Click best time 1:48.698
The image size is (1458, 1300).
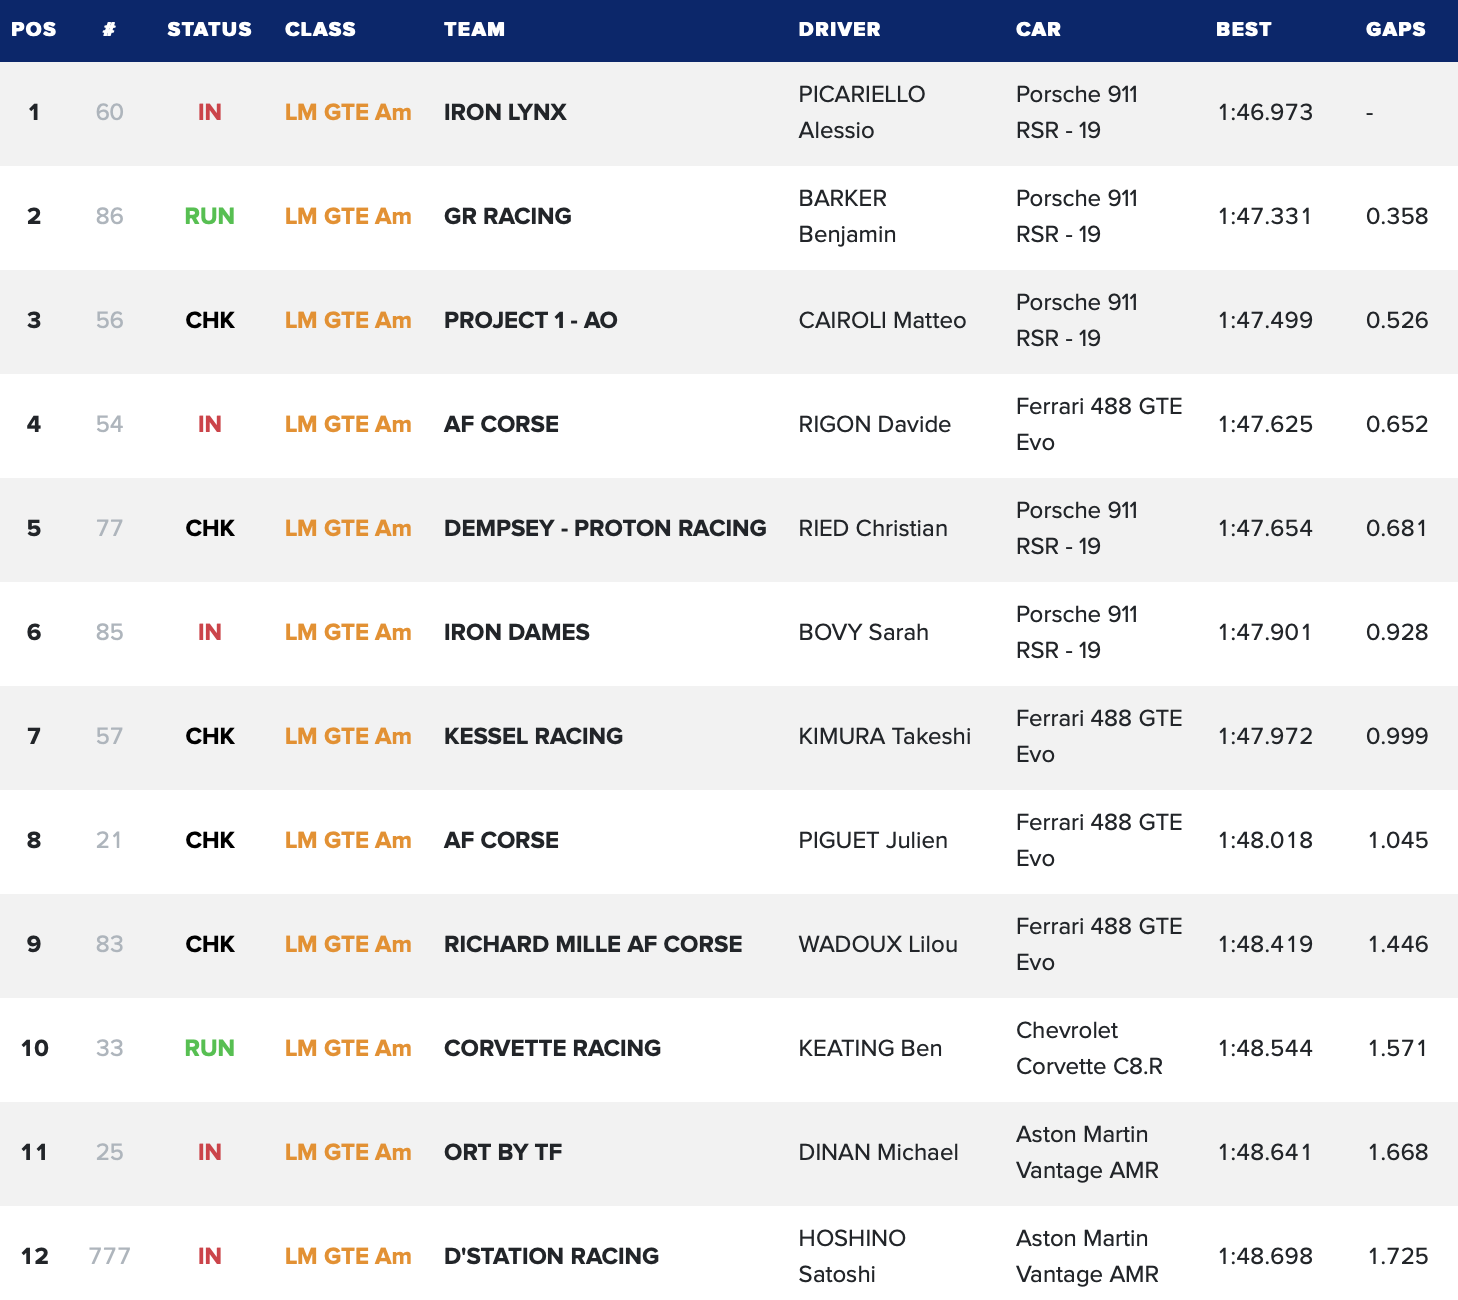(1265, 1256)
